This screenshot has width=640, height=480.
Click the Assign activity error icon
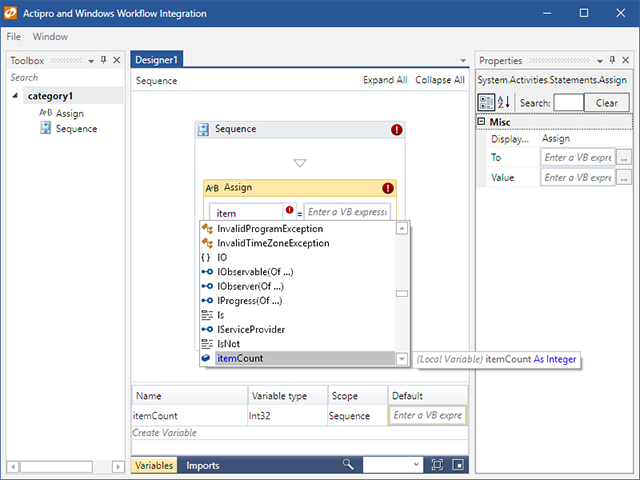[x=387, y=188]
